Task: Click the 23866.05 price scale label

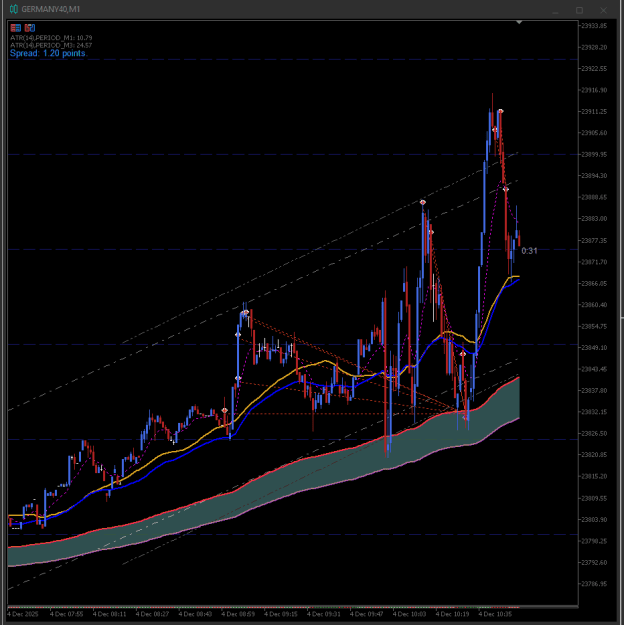Action: [x=594, y=283]
